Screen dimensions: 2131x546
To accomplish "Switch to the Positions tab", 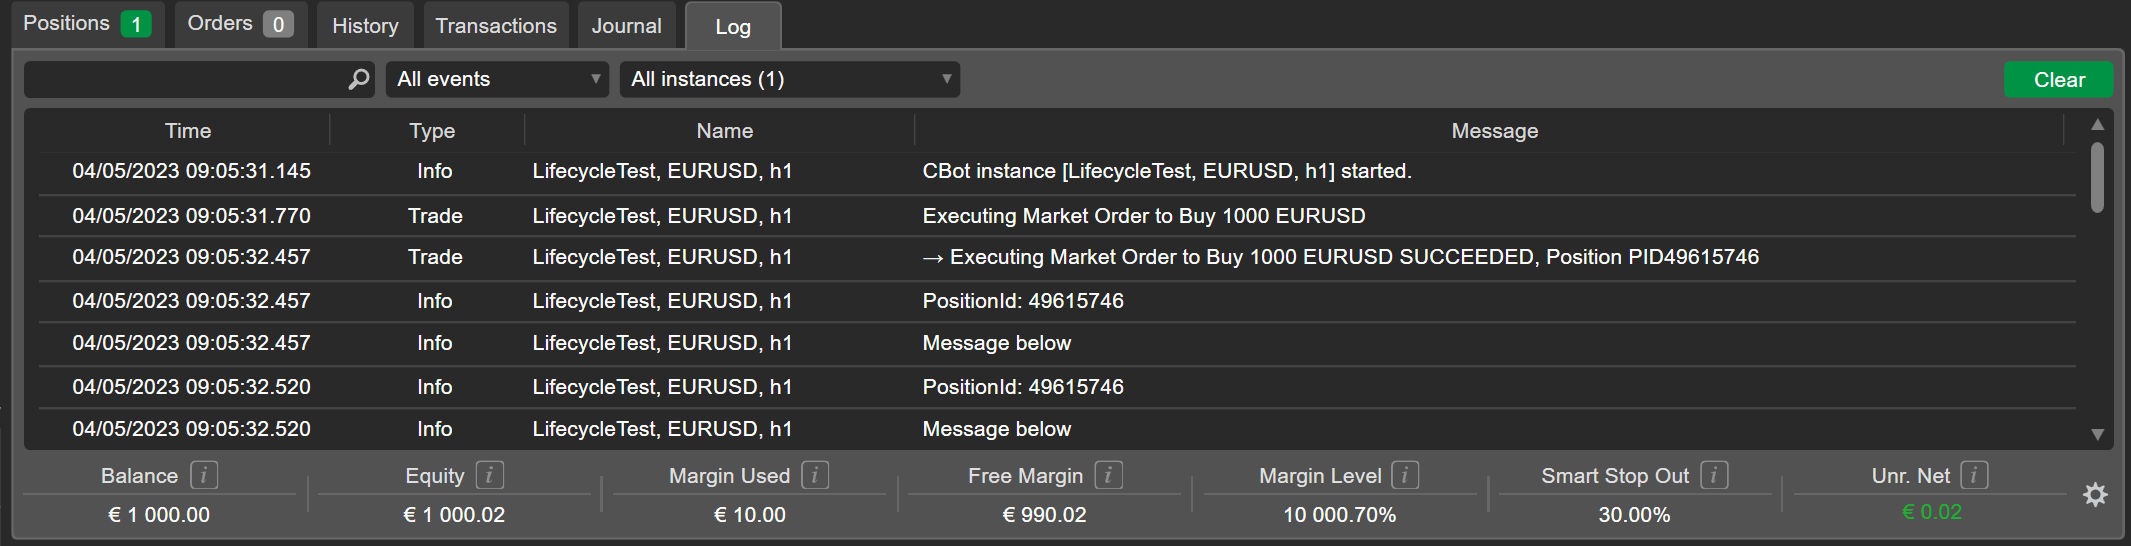I will [x=86, y=24].
